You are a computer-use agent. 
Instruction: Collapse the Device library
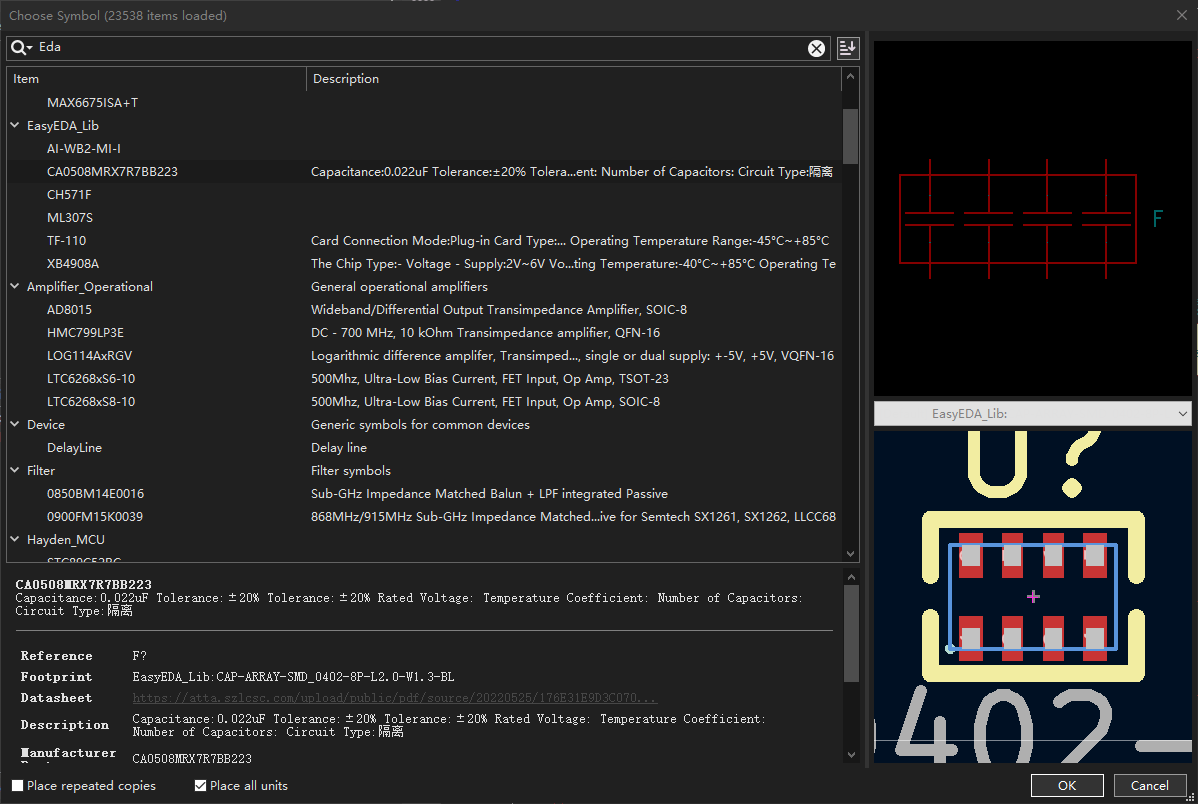[x=15, y=423]
